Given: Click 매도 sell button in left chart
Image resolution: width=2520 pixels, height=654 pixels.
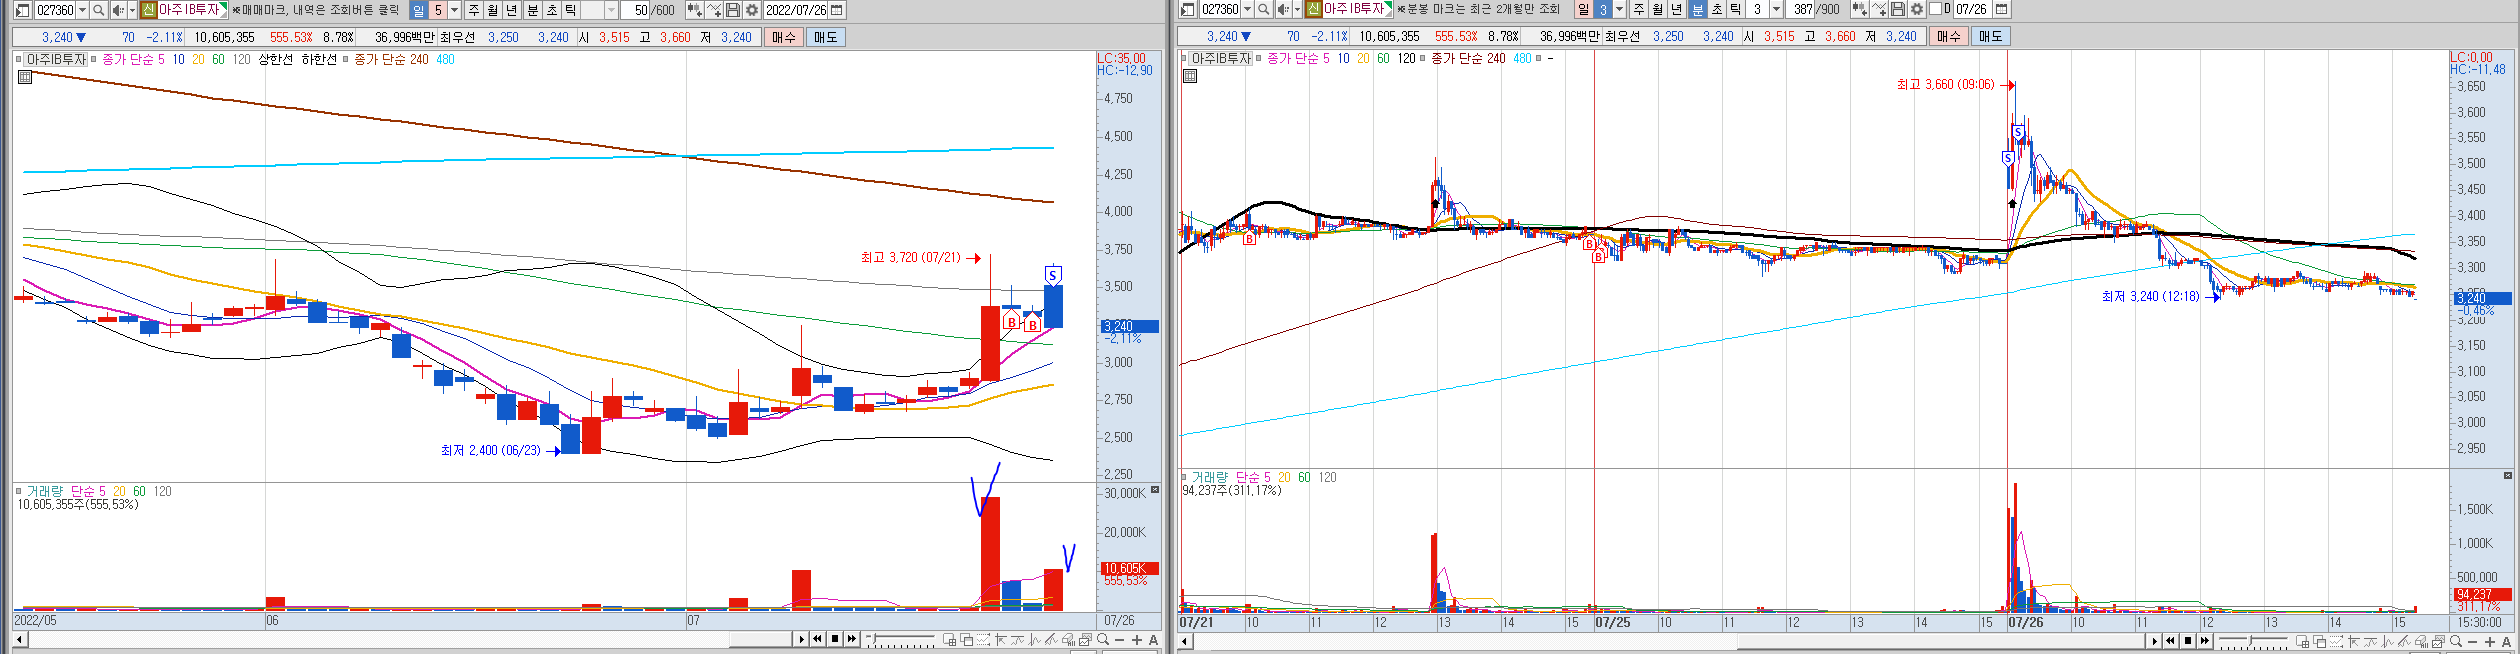Looking at the screenshot, I should 825,37.
